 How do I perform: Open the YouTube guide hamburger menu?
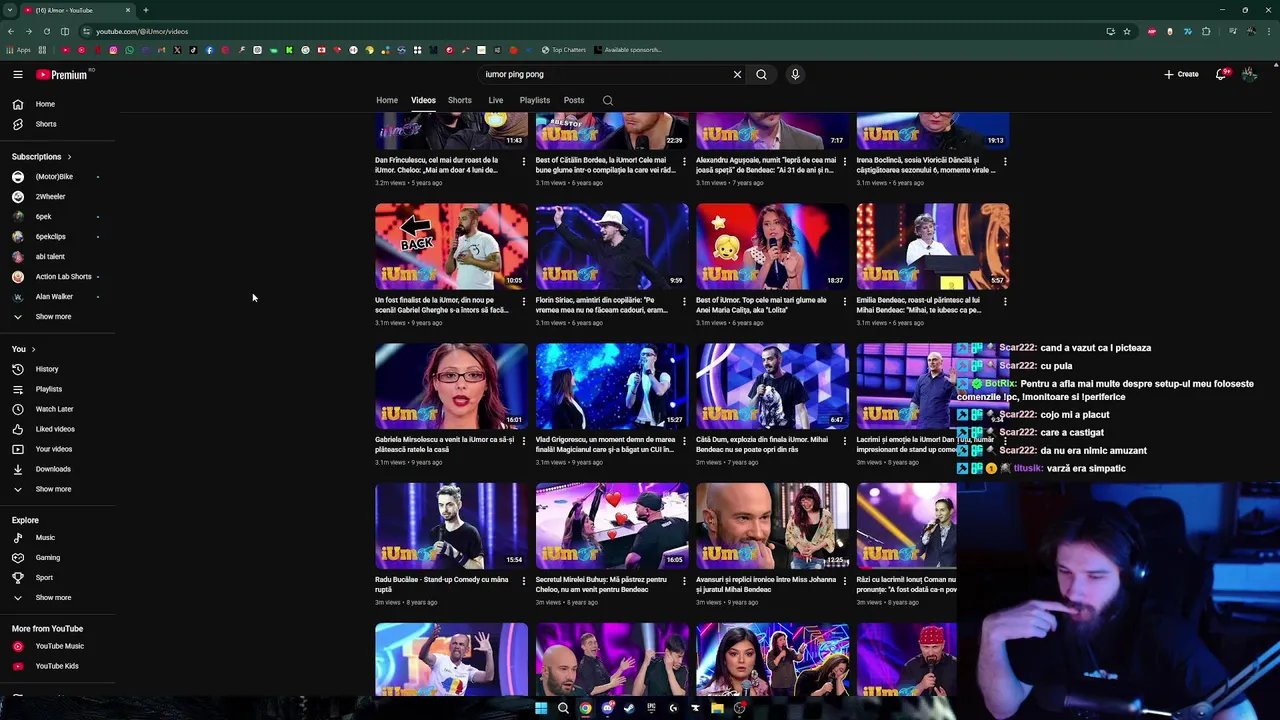click(x=17, y=74)
